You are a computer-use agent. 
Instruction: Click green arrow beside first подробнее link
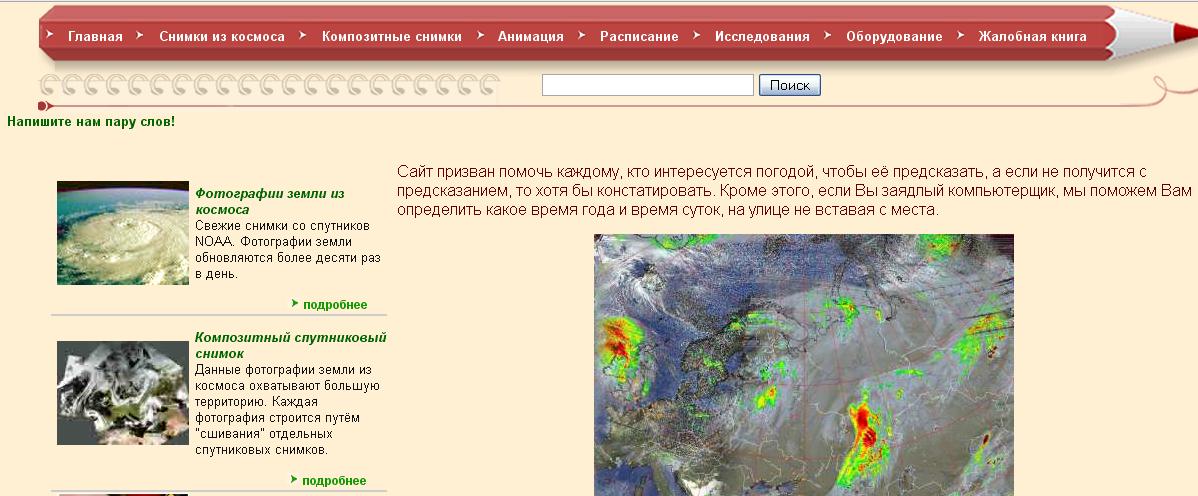(x=295, y=303)
